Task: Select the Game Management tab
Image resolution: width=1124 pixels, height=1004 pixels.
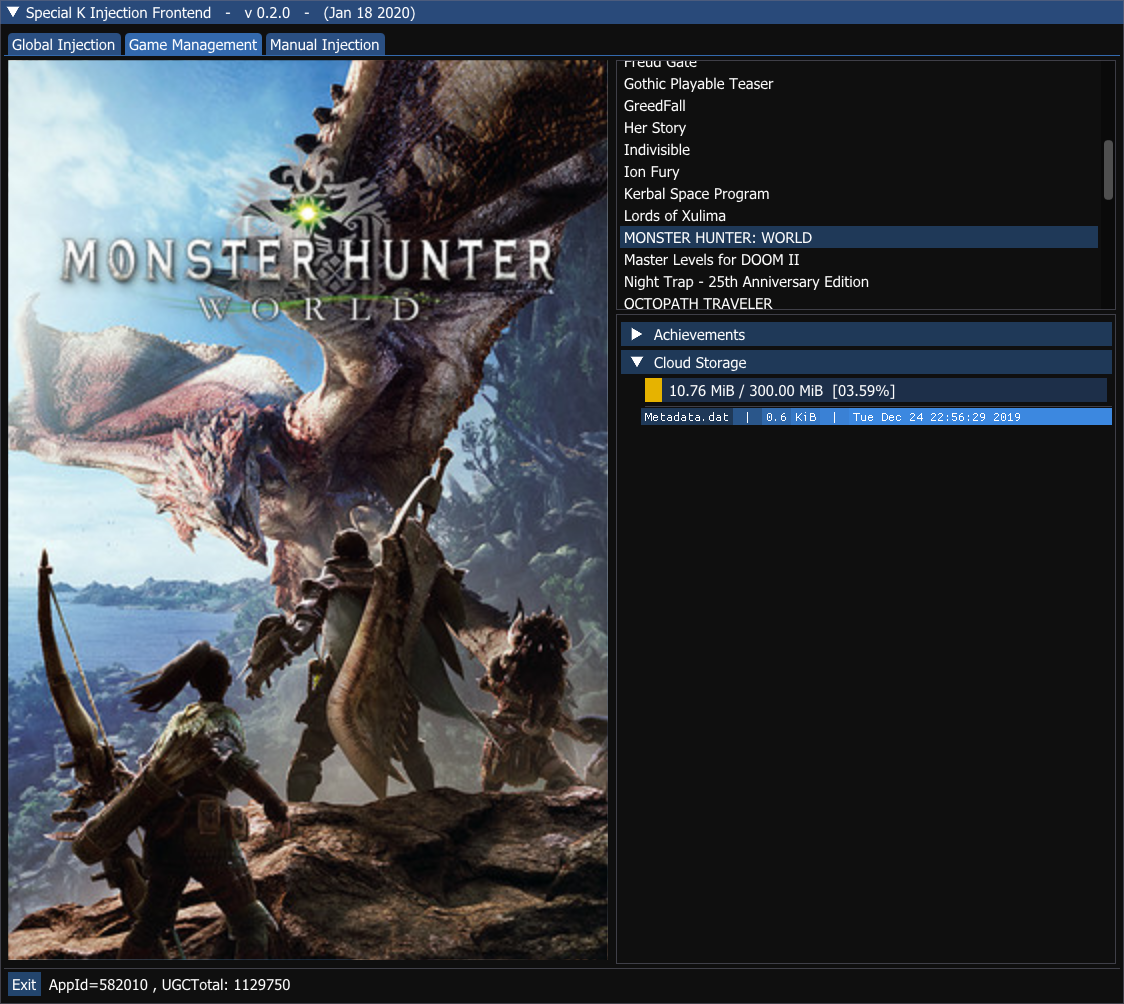Action: pos(193,45)
